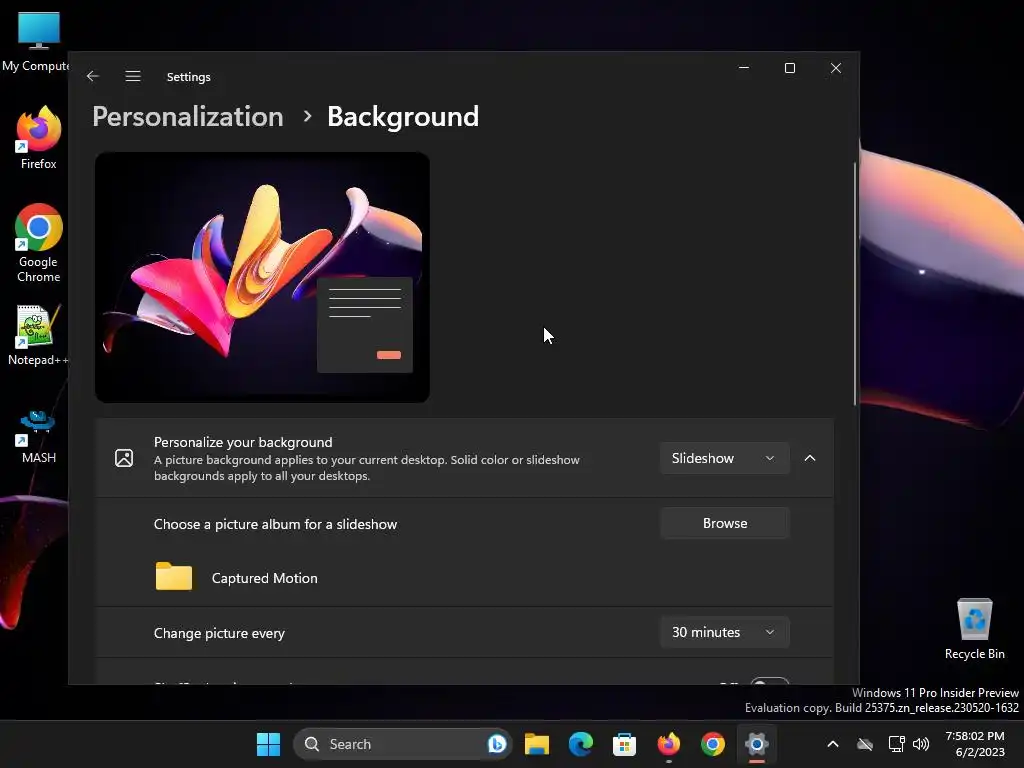Click the Bing icon in the search box
Image resolution: width=1024 pixels, height=768 pixels.
(x=497, y=744)
